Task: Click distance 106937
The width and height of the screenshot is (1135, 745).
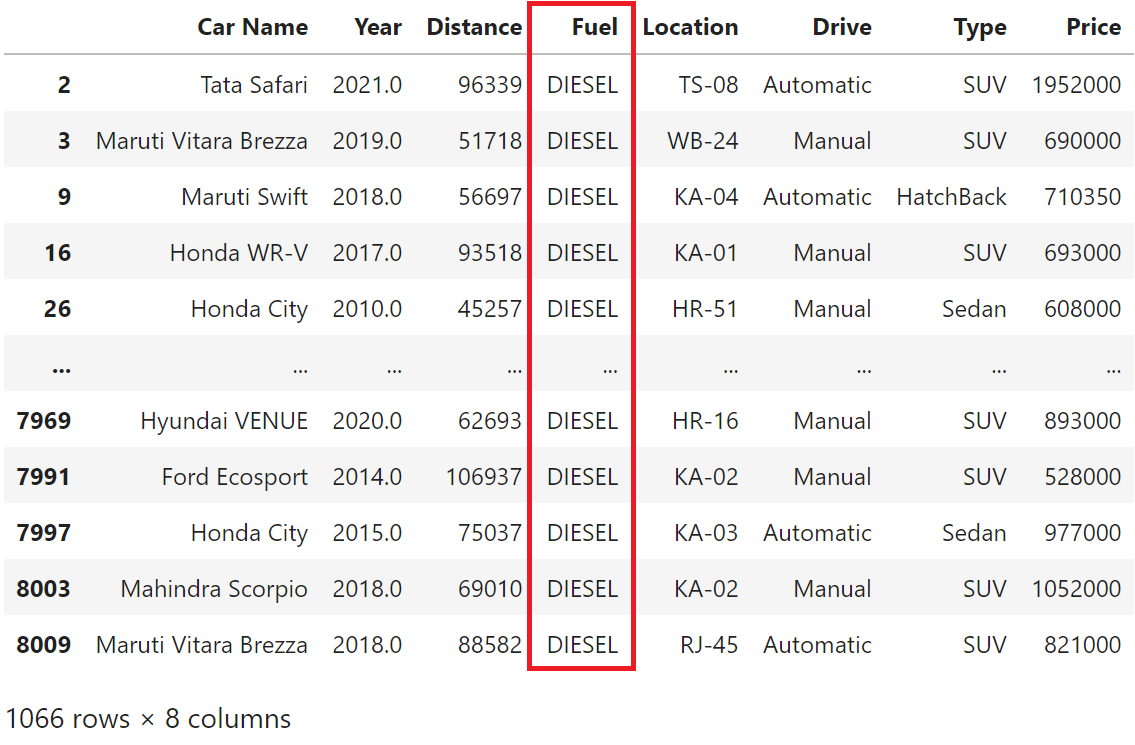Action: click(x=484, y=477)
